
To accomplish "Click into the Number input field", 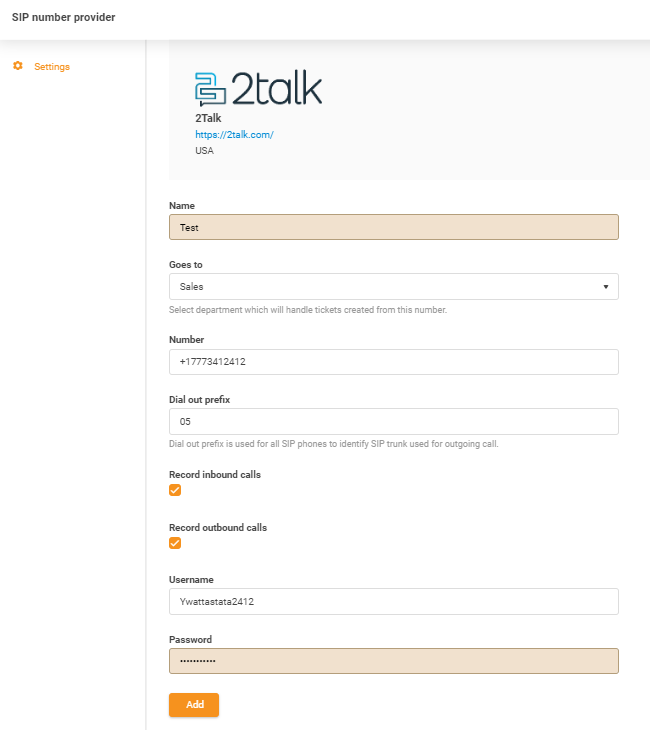I will pos(393,362).
